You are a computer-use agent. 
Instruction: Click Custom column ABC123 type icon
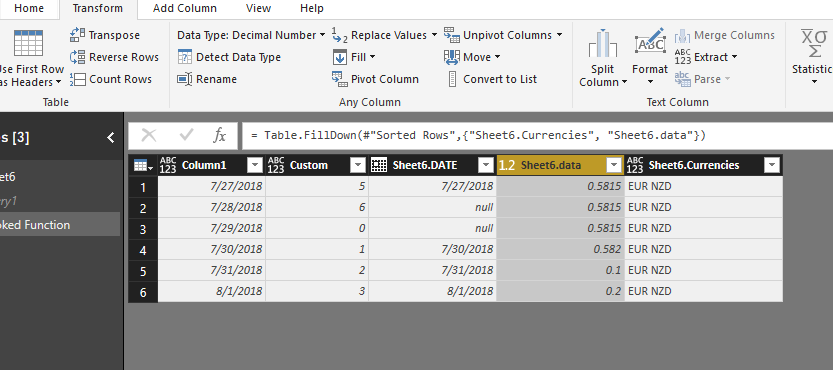pyautogui.click(x=276, y=165)
